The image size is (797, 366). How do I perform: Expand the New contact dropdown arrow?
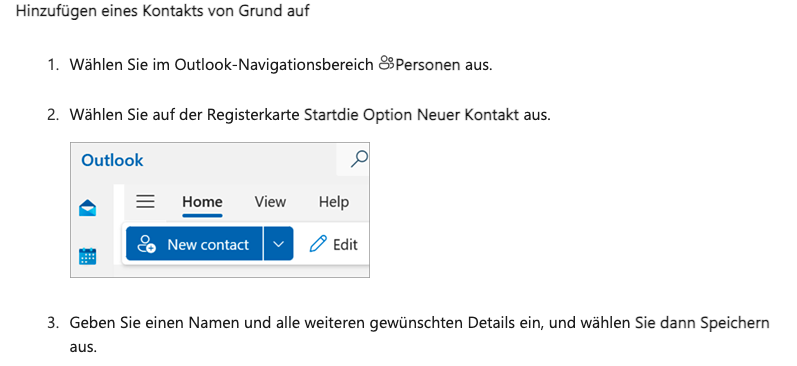click(x=278, y=243)
